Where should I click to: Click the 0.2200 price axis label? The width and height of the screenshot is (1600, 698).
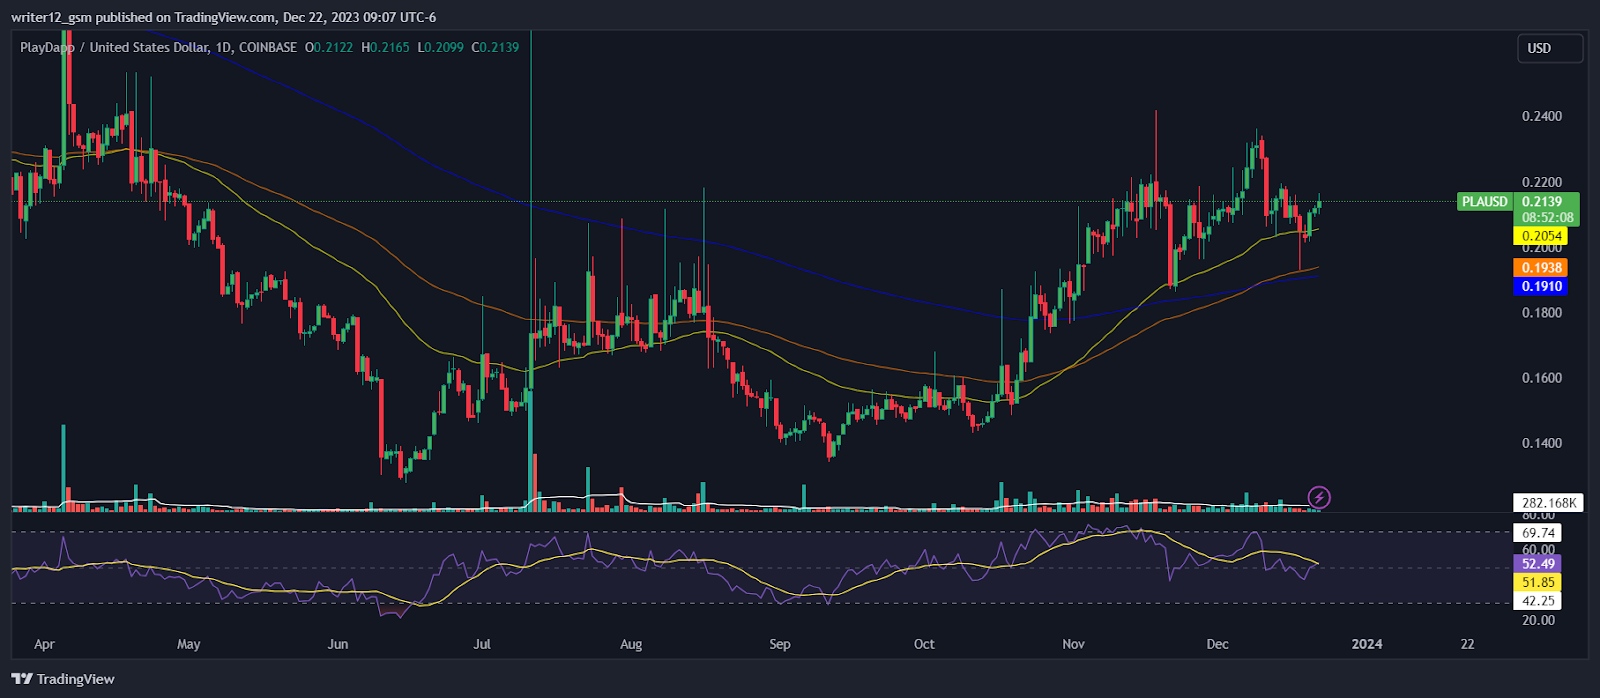pos(1541,182)
